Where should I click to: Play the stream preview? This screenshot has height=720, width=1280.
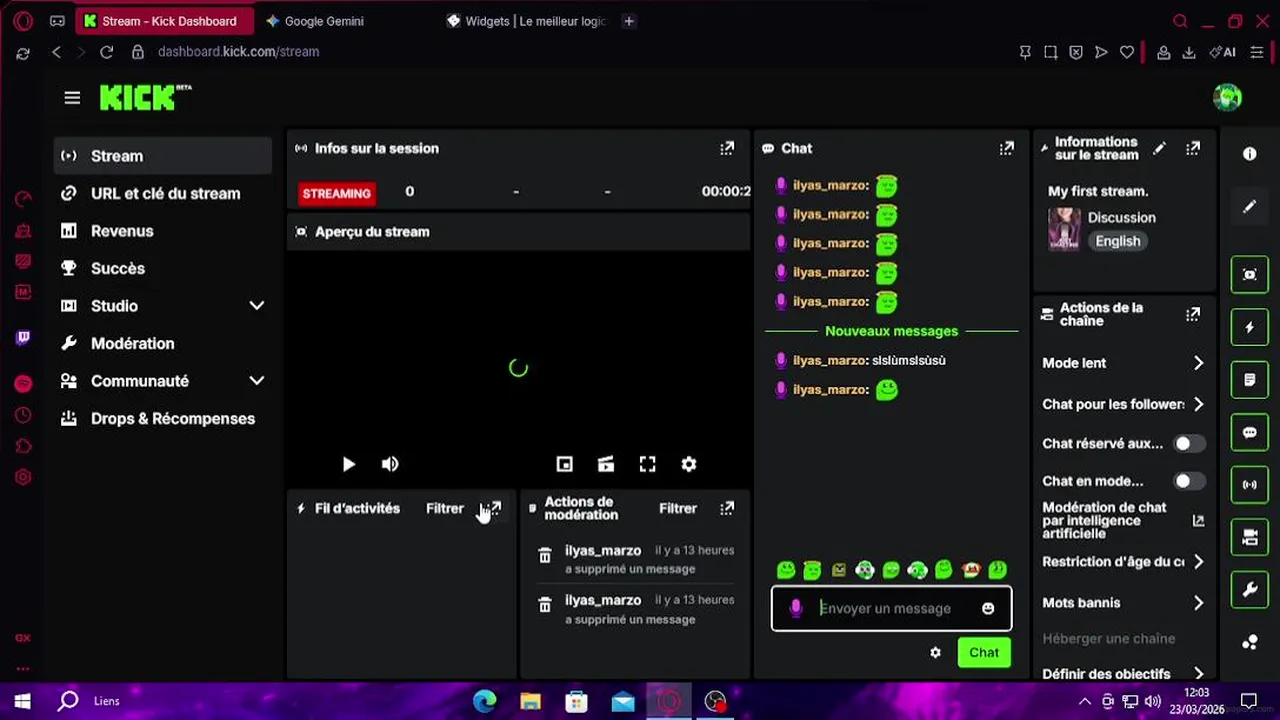pyautogui.click(x=348, y=464)
